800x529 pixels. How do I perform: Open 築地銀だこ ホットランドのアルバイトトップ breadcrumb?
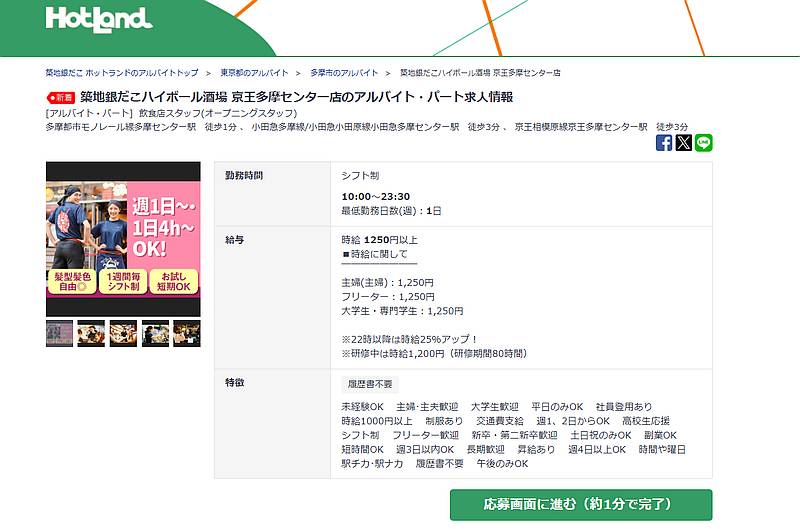click(x=122, y=73)
